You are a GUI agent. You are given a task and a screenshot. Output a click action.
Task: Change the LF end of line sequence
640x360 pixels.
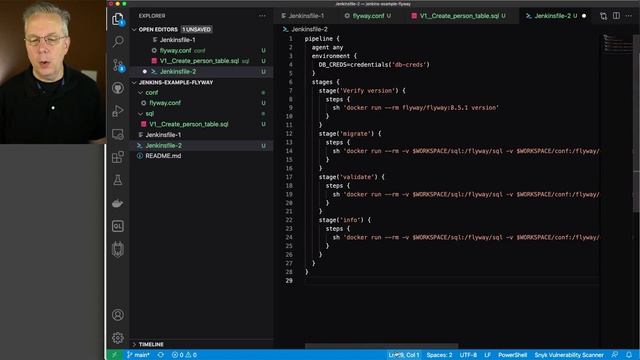pos(487,355)
